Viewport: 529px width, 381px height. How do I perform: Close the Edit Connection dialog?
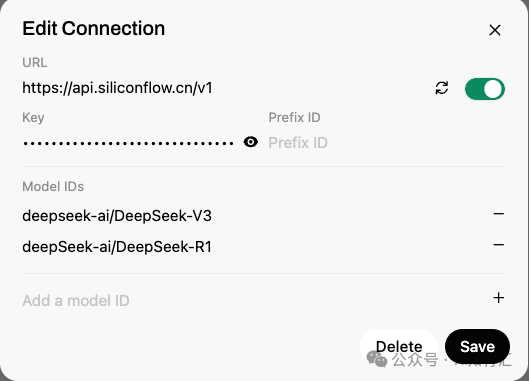click(x=495, y=30)
